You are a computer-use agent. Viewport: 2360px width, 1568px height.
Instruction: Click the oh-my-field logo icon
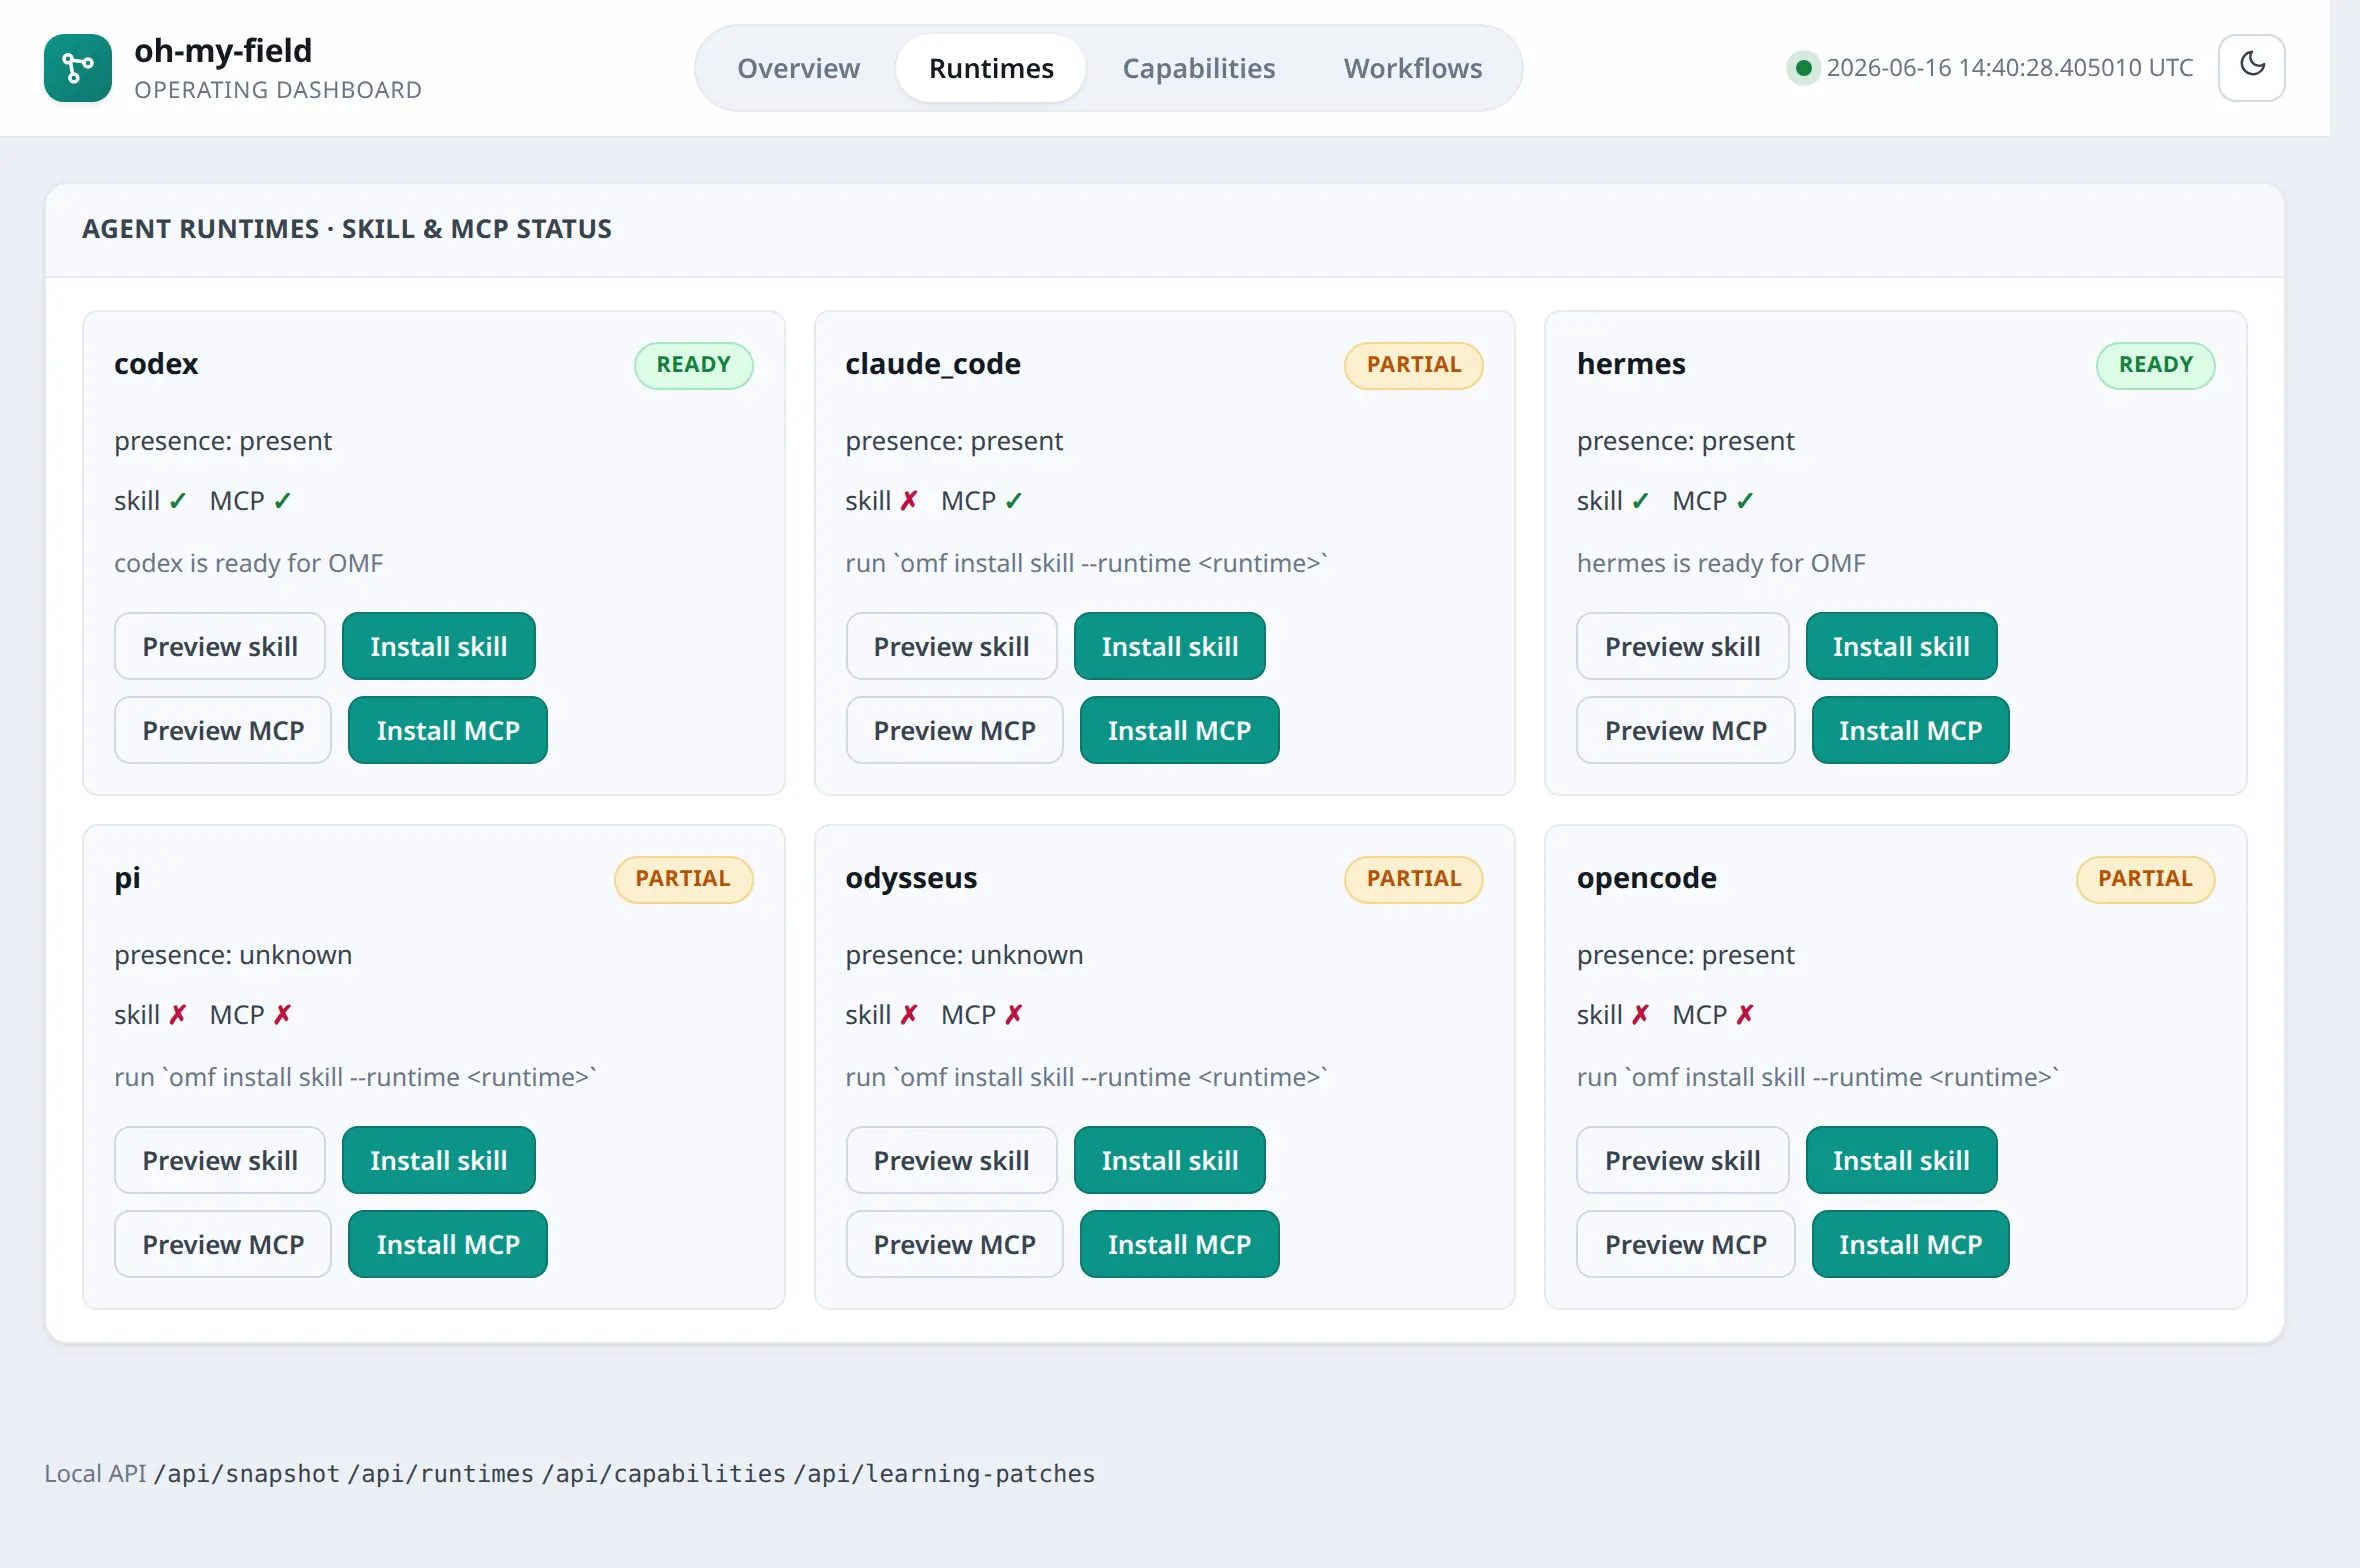click(x=78, y=68)
